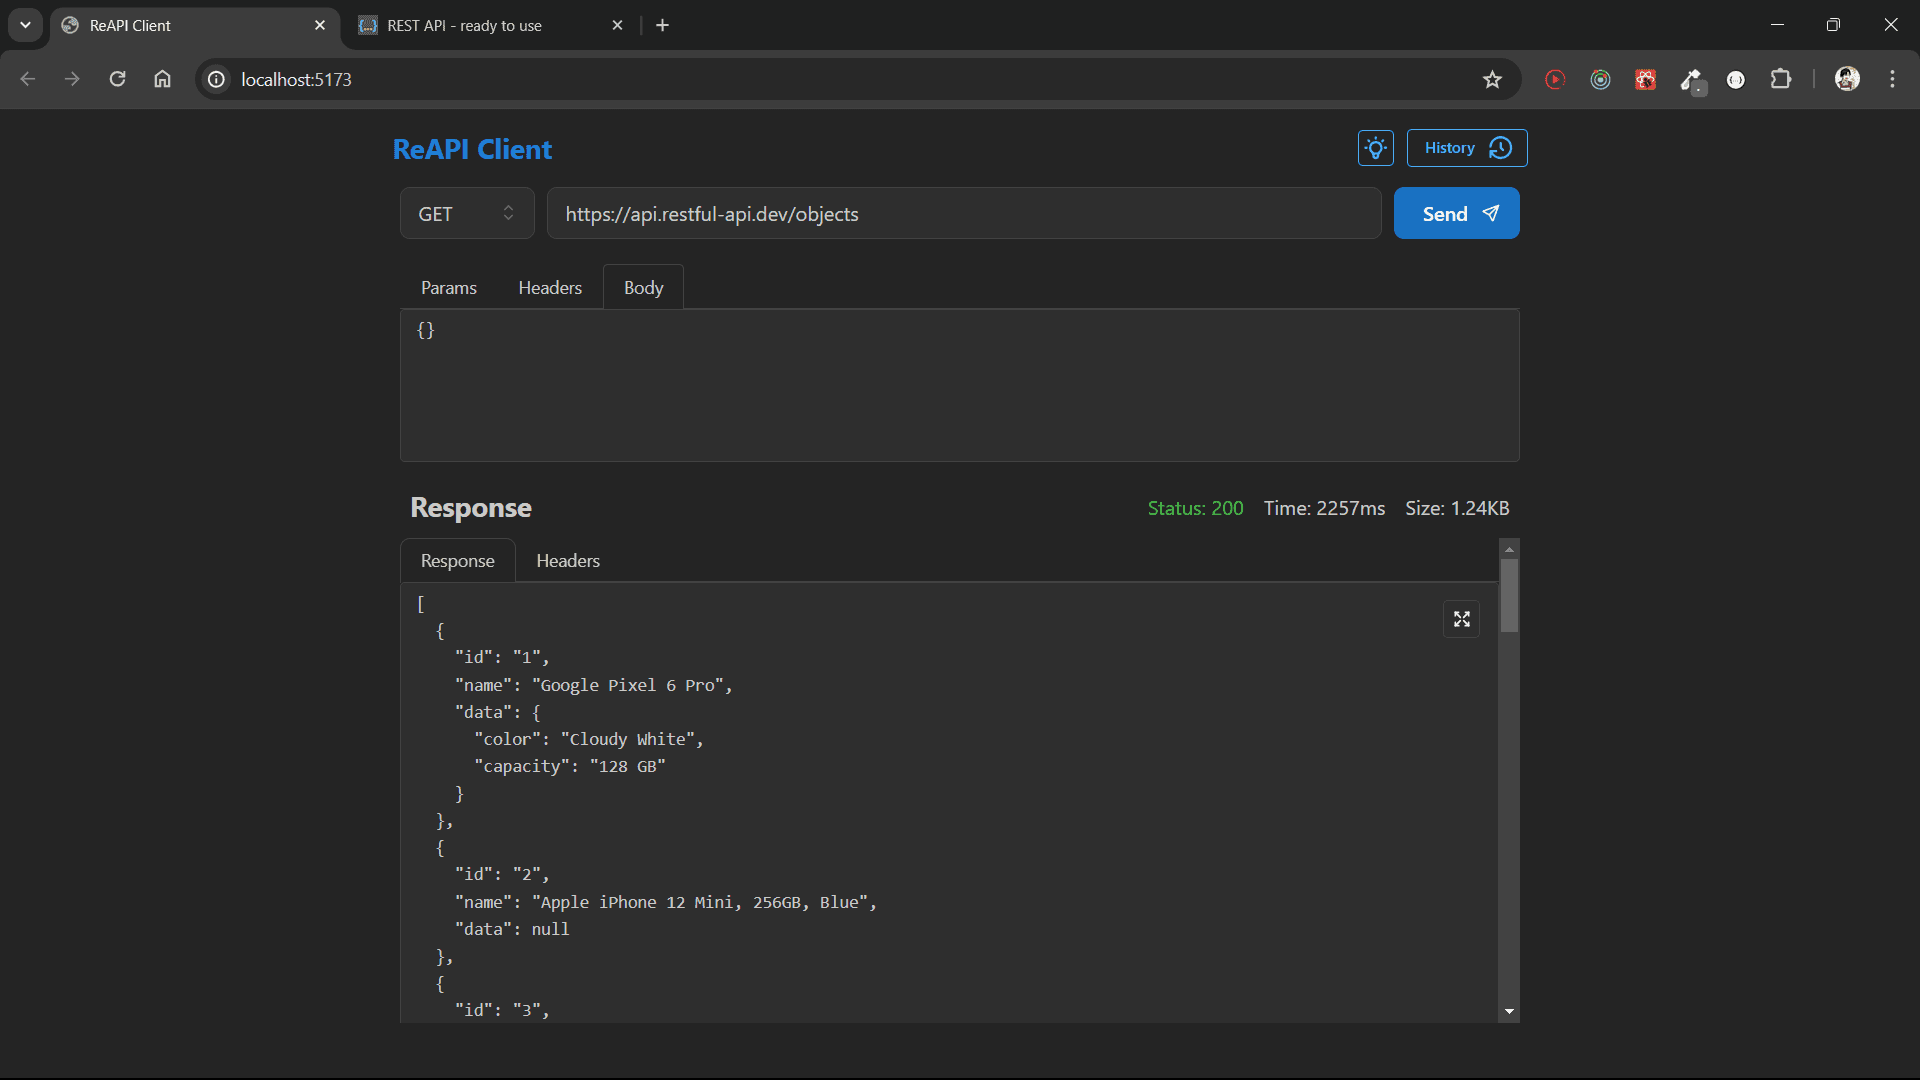
Task: Toggle the light/dark theme lightbulb icon
Action: coord(1375,147)
